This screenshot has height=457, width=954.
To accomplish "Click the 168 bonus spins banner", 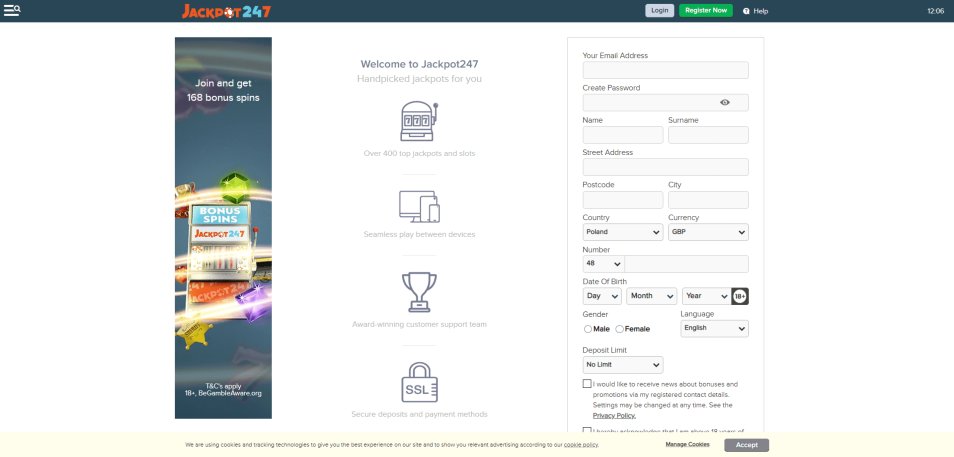I will click(x=223, y=228).
